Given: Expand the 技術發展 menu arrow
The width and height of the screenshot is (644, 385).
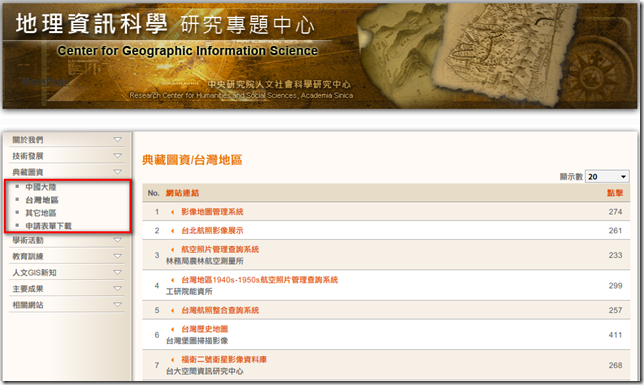Looking at the screenshot, I should tap(117, 156).
